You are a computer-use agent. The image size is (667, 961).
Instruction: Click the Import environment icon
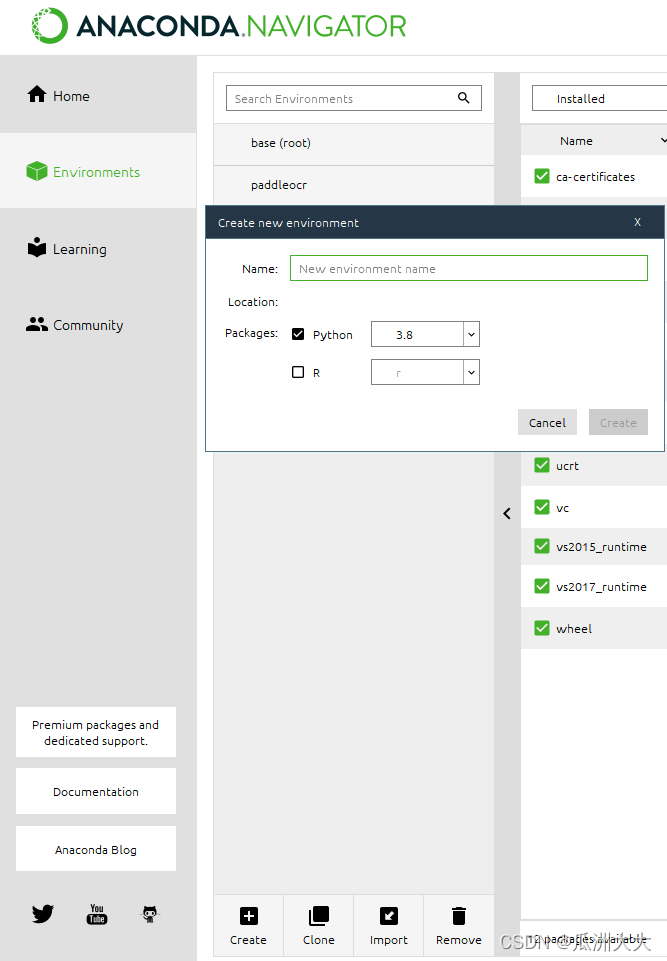[x=389, y=916]
